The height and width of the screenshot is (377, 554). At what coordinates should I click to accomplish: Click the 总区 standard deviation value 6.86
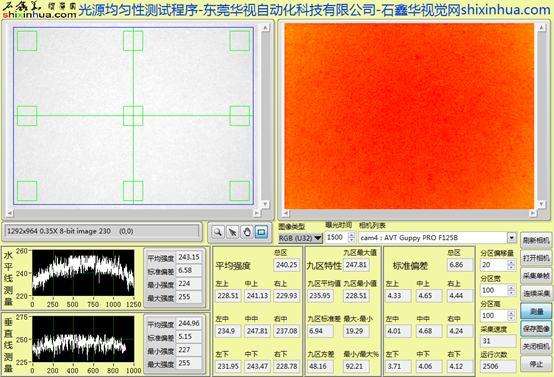coord(460,265)
